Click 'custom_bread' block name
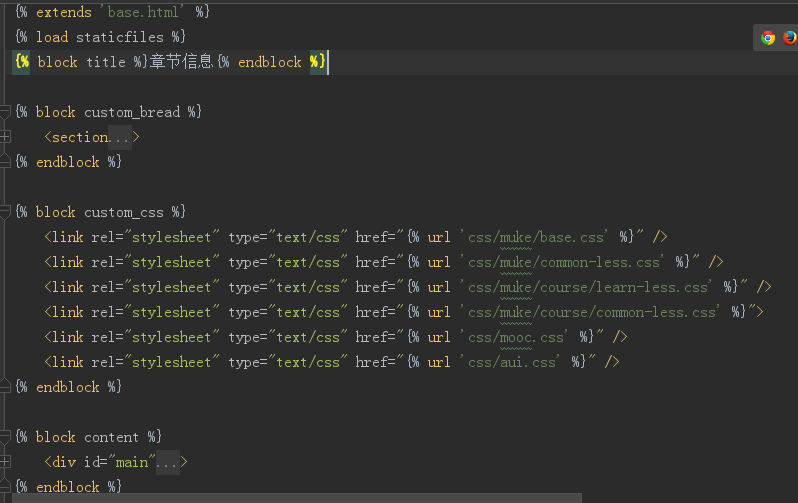This screenshot has height=503, width=798. (x=132, y=112)
